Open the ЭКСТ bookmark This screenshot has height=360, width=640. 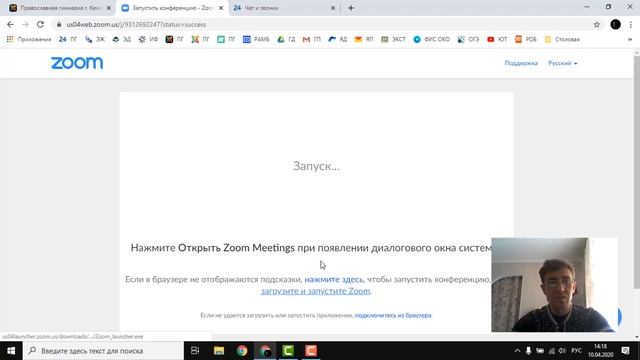[x=393, y=39]
